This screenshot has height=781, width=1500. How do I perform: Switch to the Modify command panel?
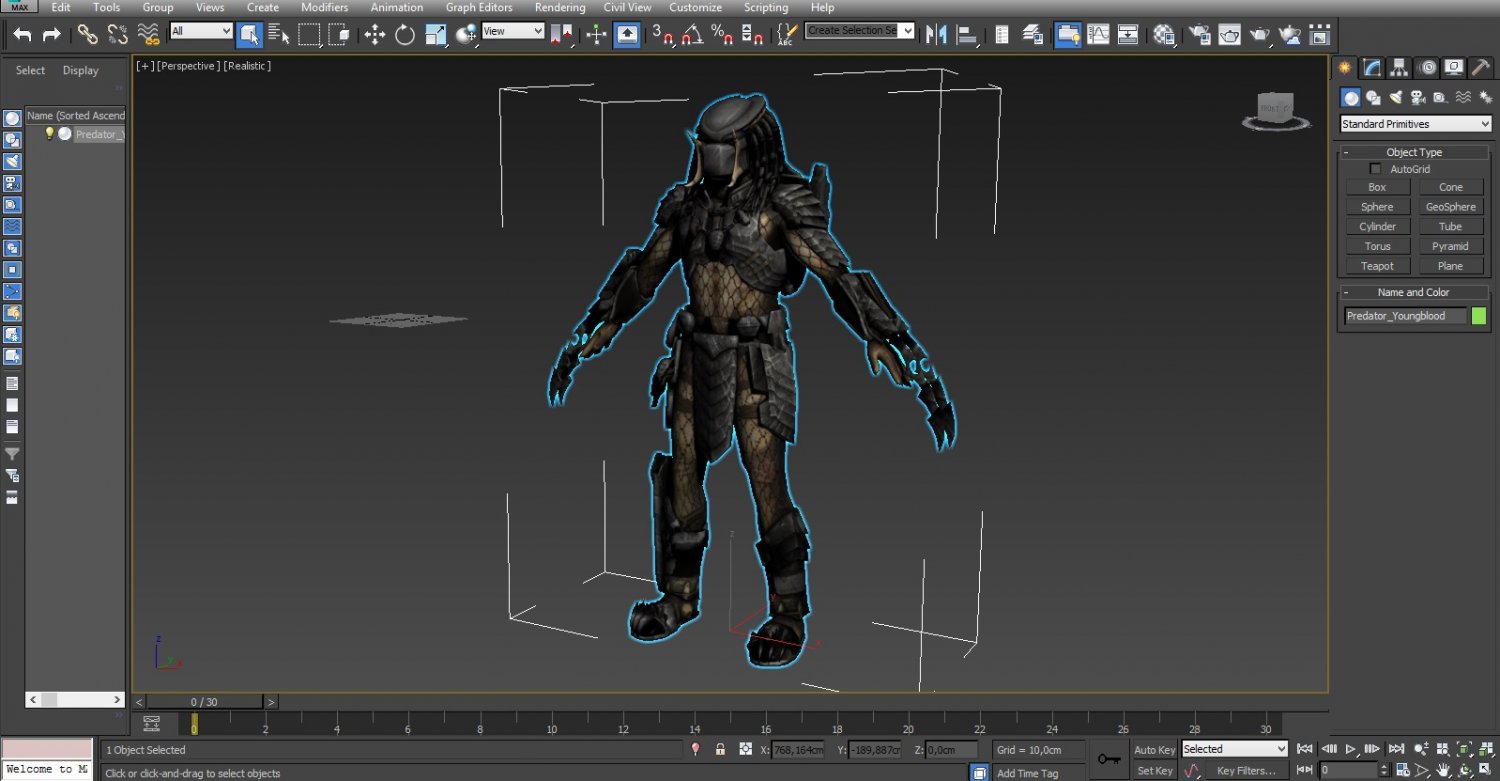pyautogui.click(x=1370, y=67)
